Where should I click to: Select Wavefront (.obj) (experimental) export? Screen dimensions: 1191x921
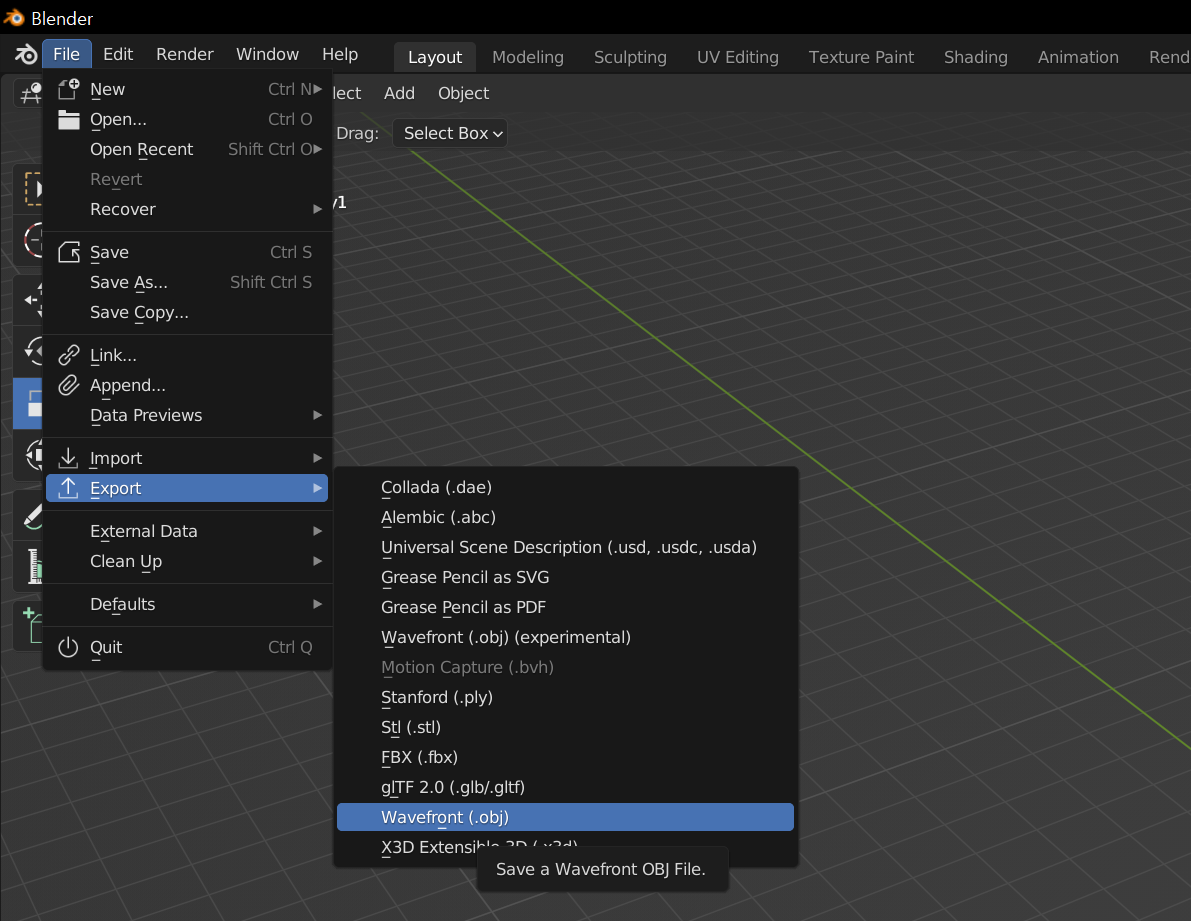tap(565, 638)
